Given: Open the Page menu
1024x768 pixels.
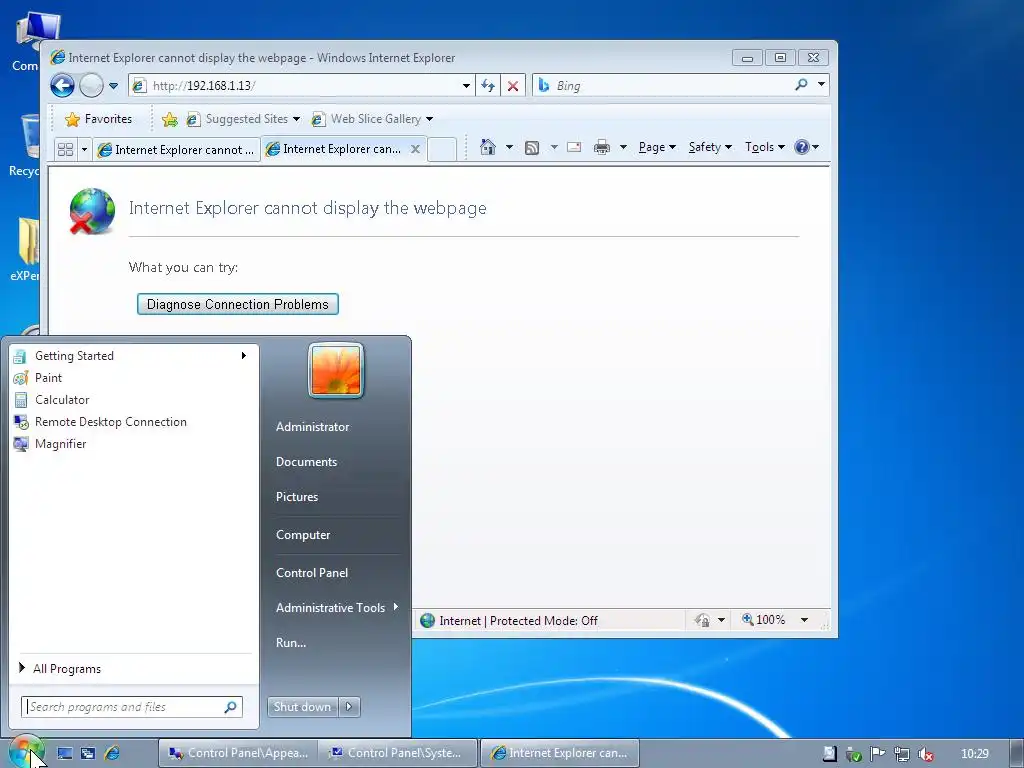Looking at the screenshot, I should pos(656,147).
